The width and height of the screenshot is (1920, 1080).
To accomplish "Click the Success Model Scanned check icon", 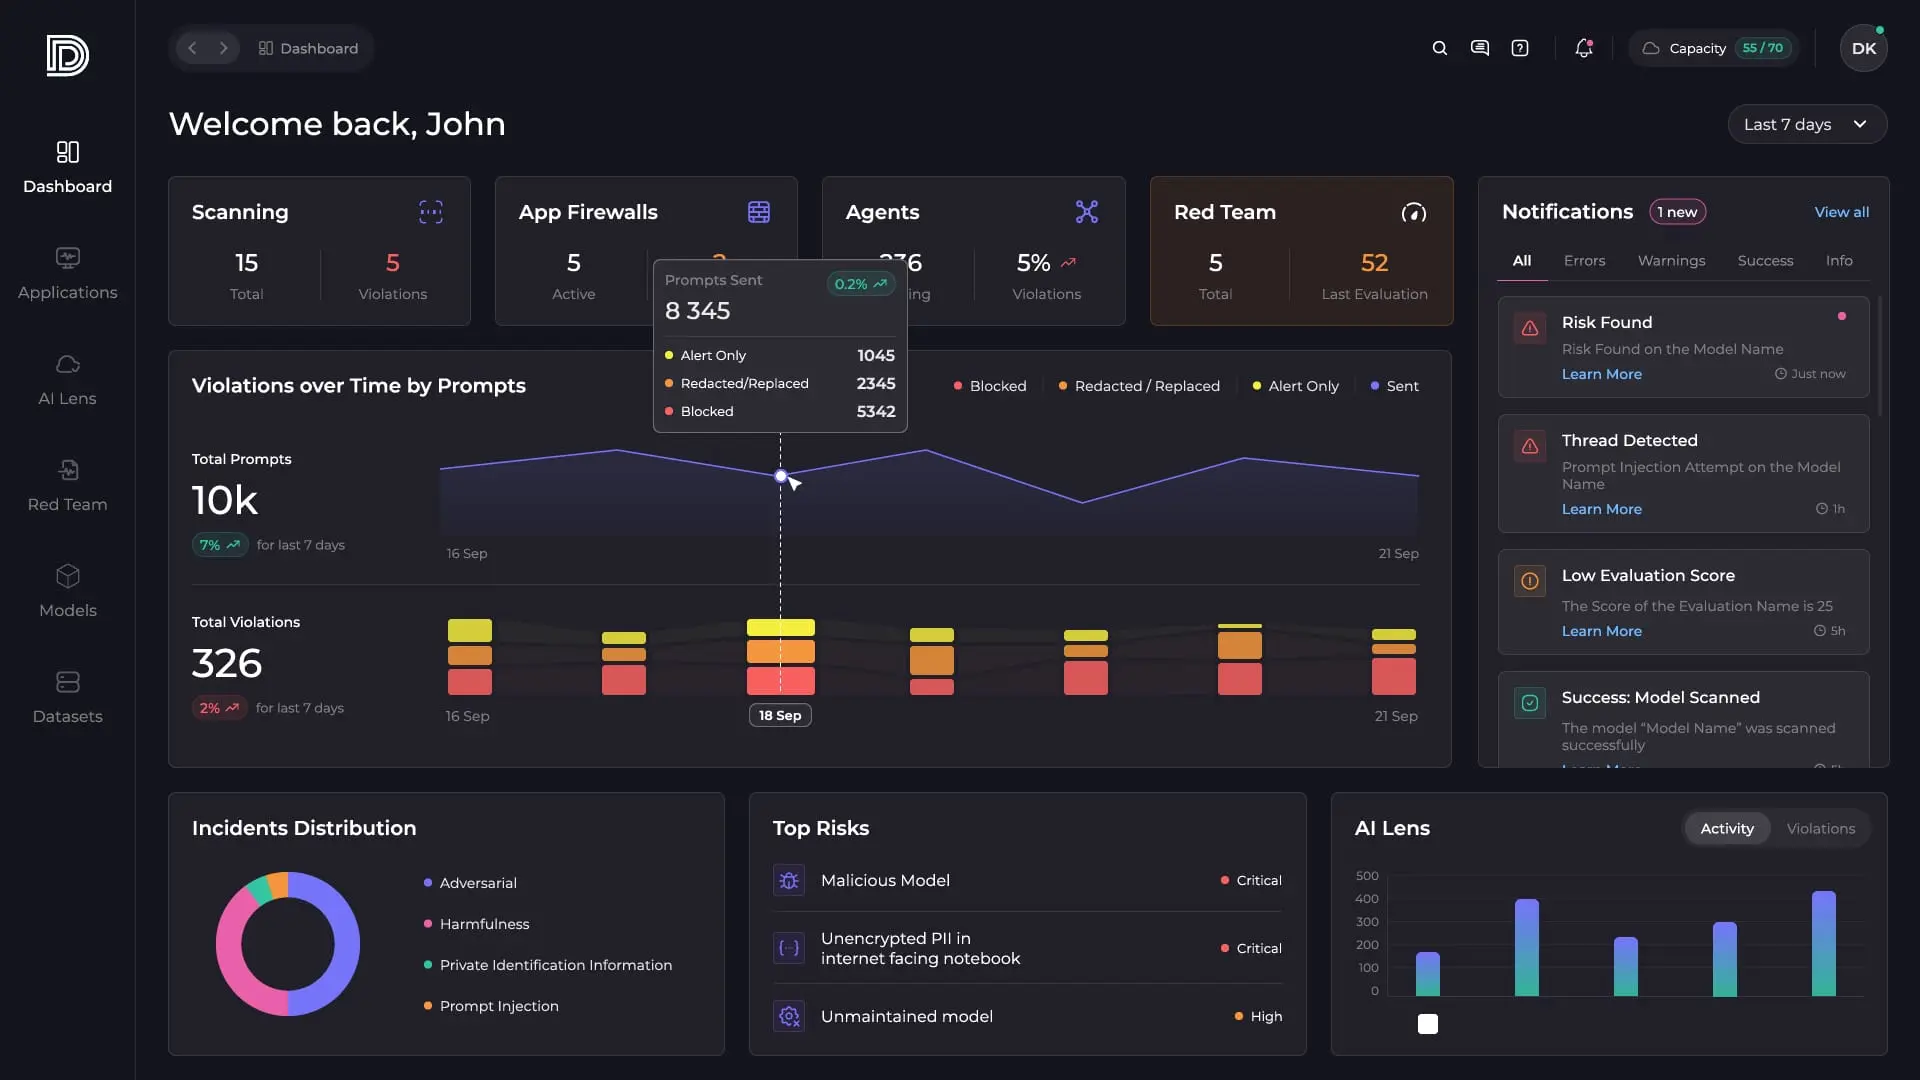I will [x=1529, y=703].
